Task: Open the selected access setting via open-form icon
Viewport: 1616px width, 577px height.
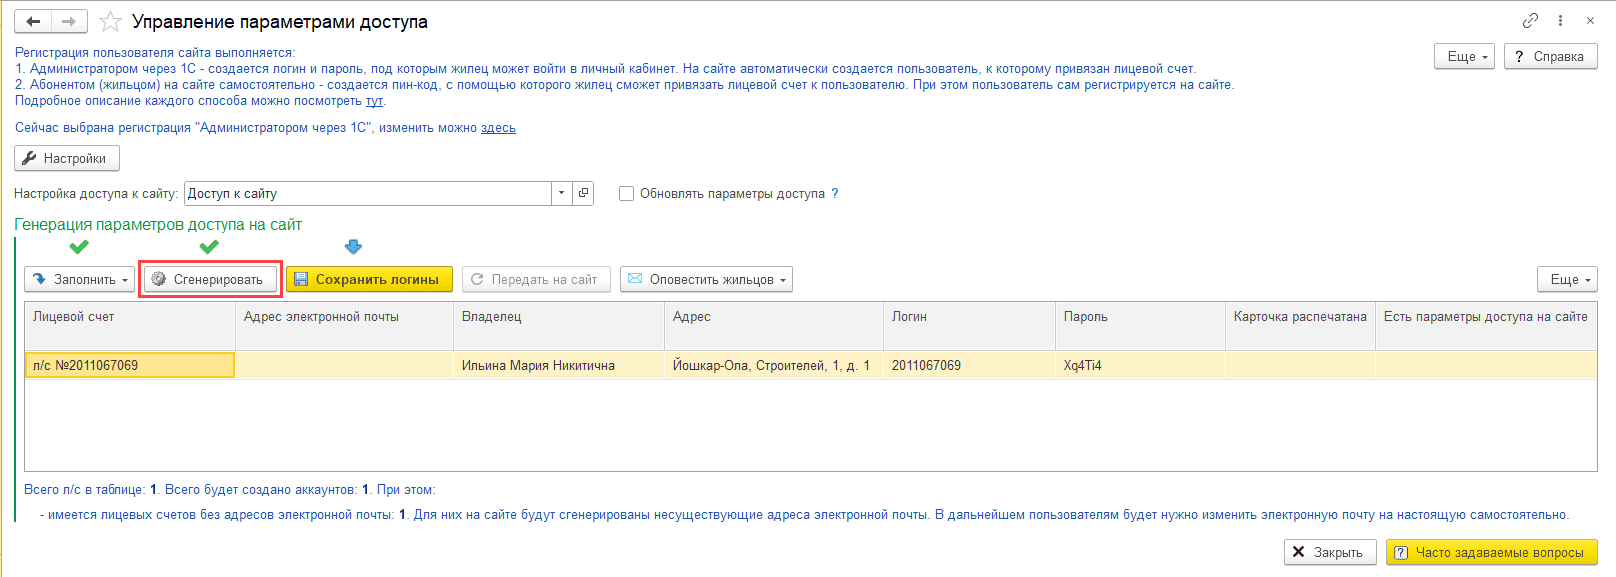Action: point(583,193)
